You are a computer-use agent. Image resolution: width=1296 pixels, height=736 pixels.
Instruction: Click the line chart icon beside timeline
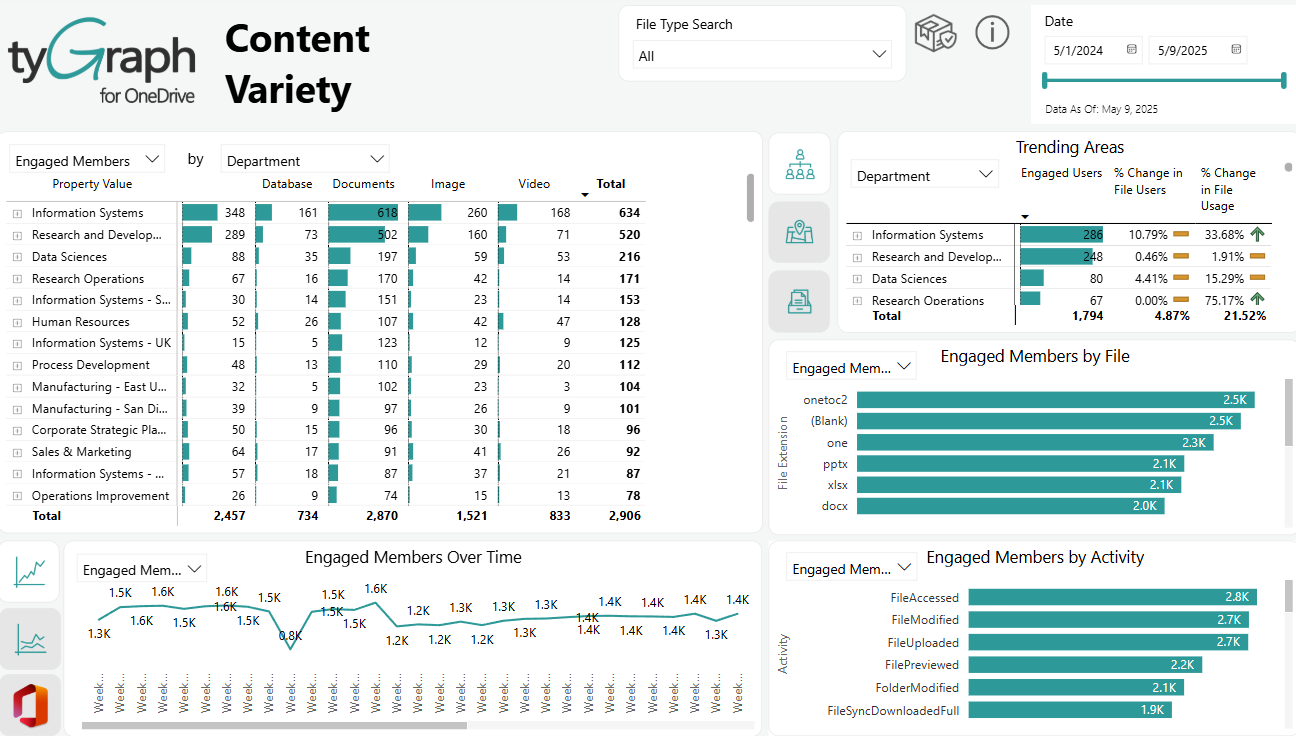30,572
